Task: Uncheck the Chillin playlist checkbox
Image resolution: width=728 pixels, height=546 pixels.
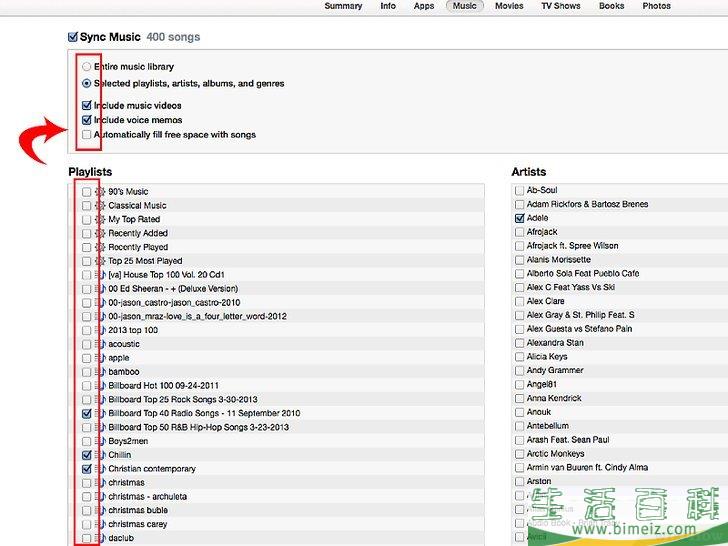Action: [86, 455]
